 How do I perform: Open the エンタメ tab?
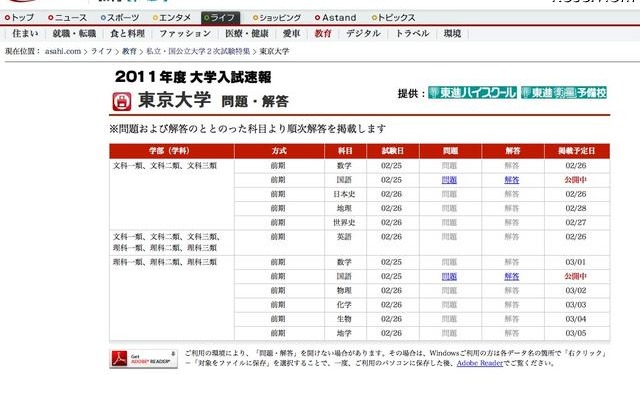[172, 18]
